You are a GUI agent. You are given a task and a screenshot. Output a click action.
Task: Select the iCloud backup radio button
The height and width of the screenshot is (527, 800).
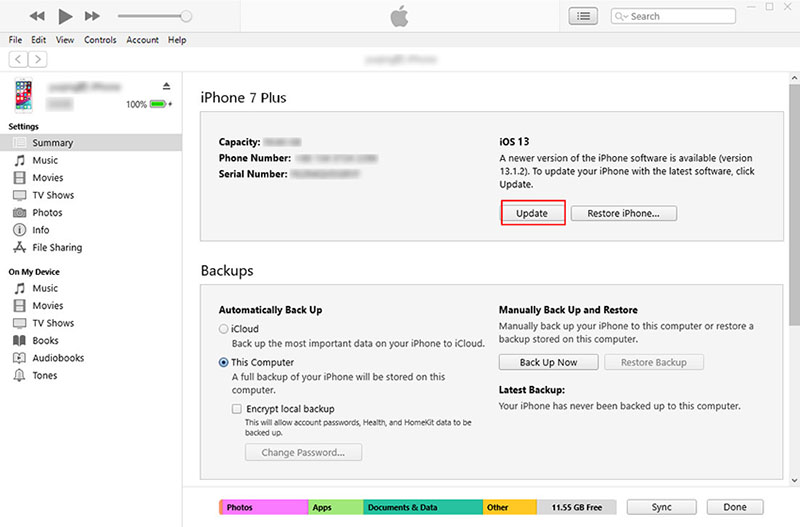click(223, 329)
